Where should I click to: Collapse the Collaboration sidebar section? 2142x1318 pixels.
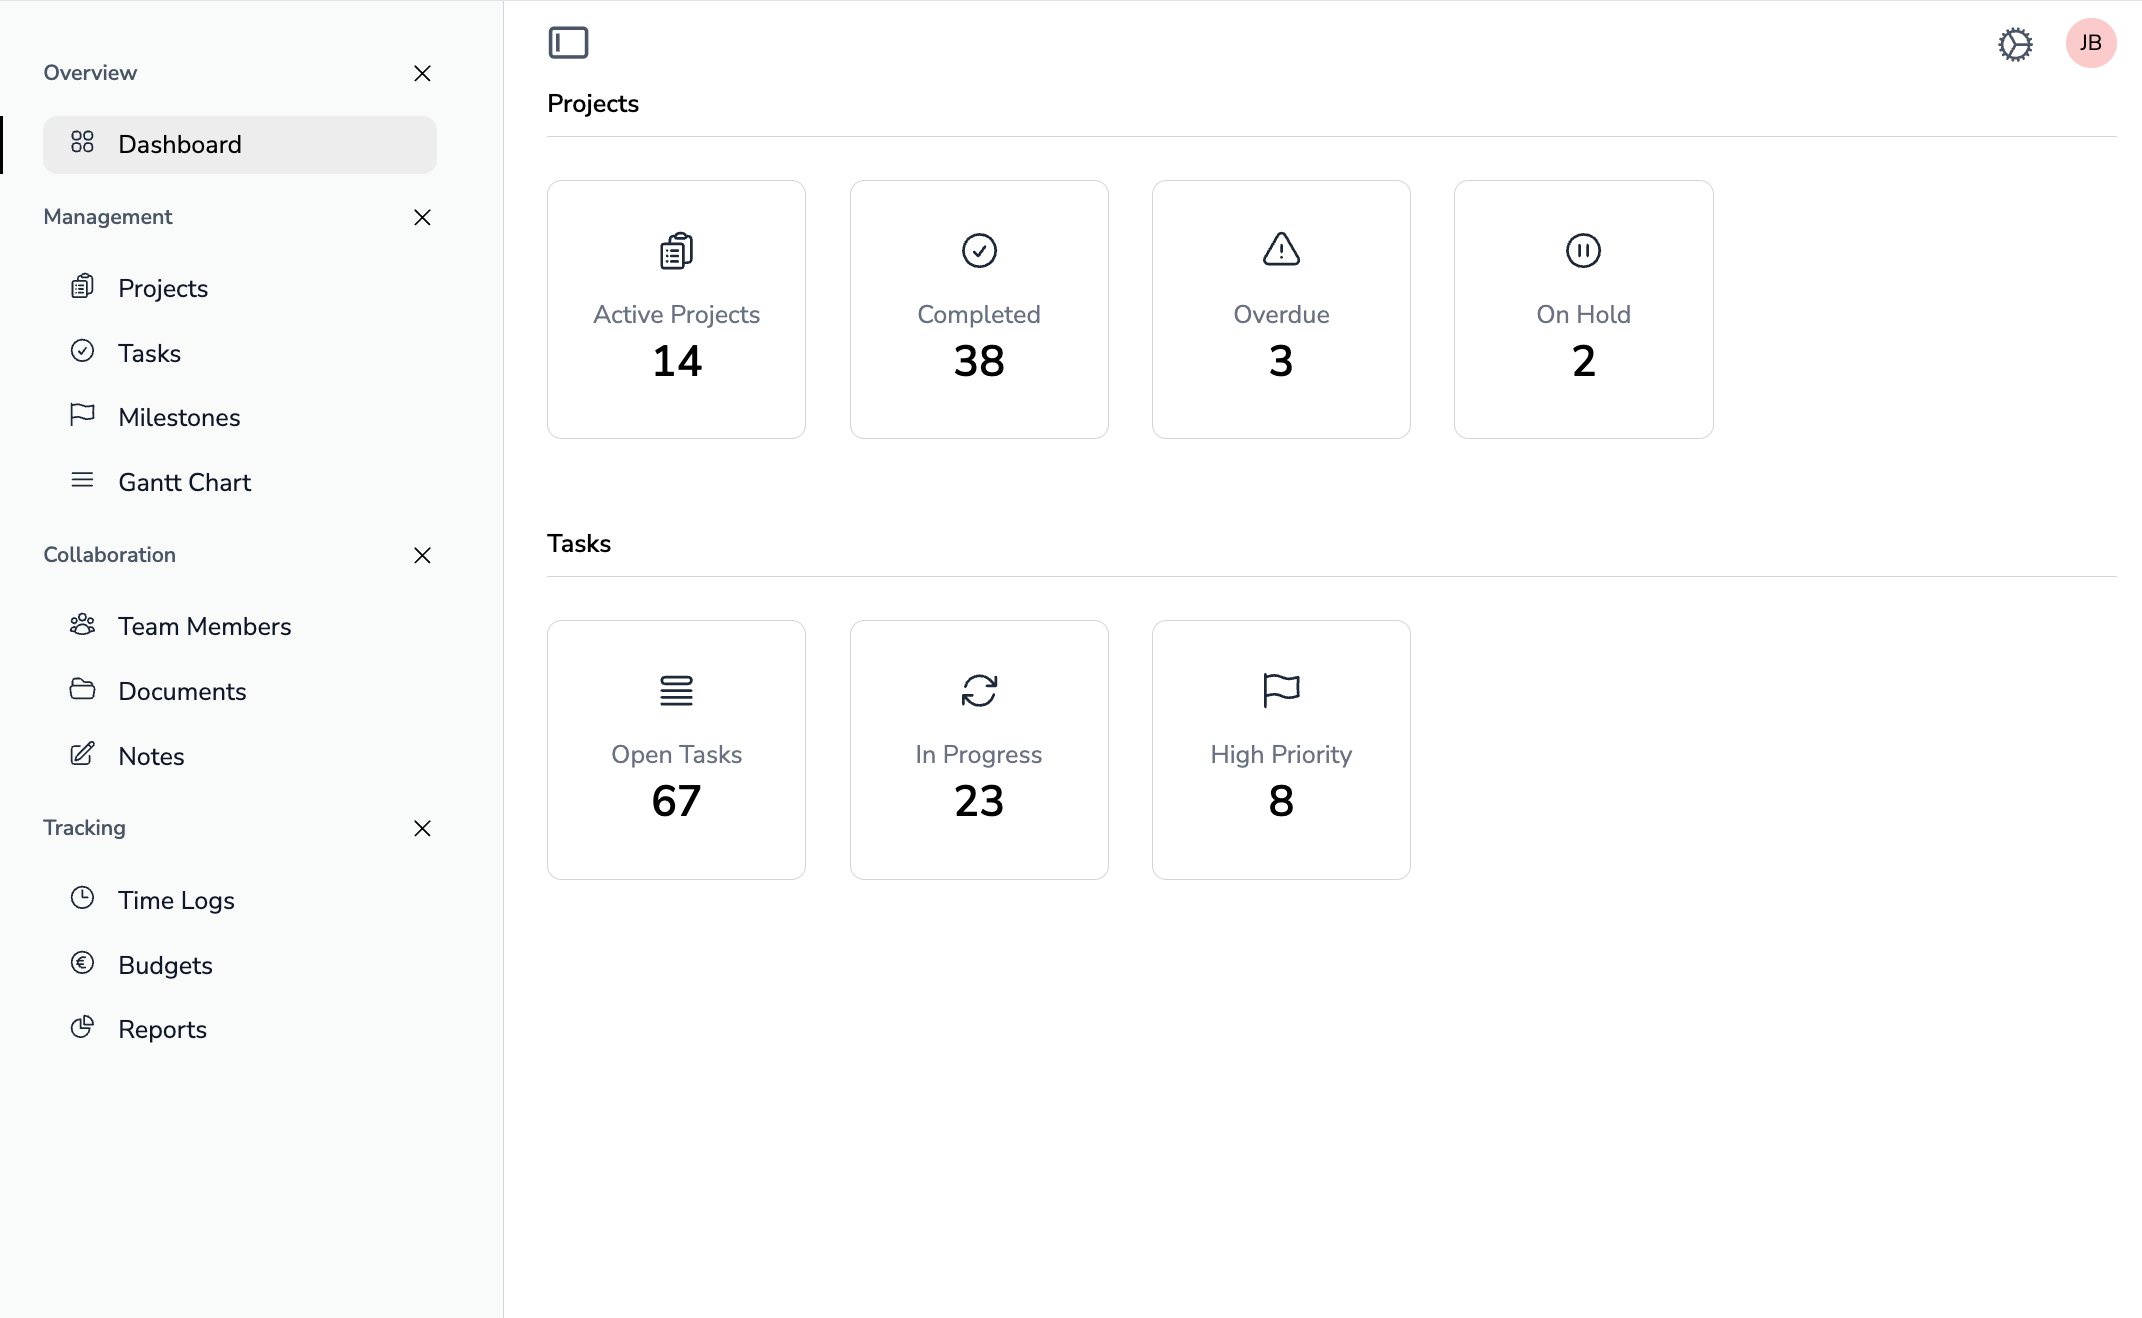point(422,556)
